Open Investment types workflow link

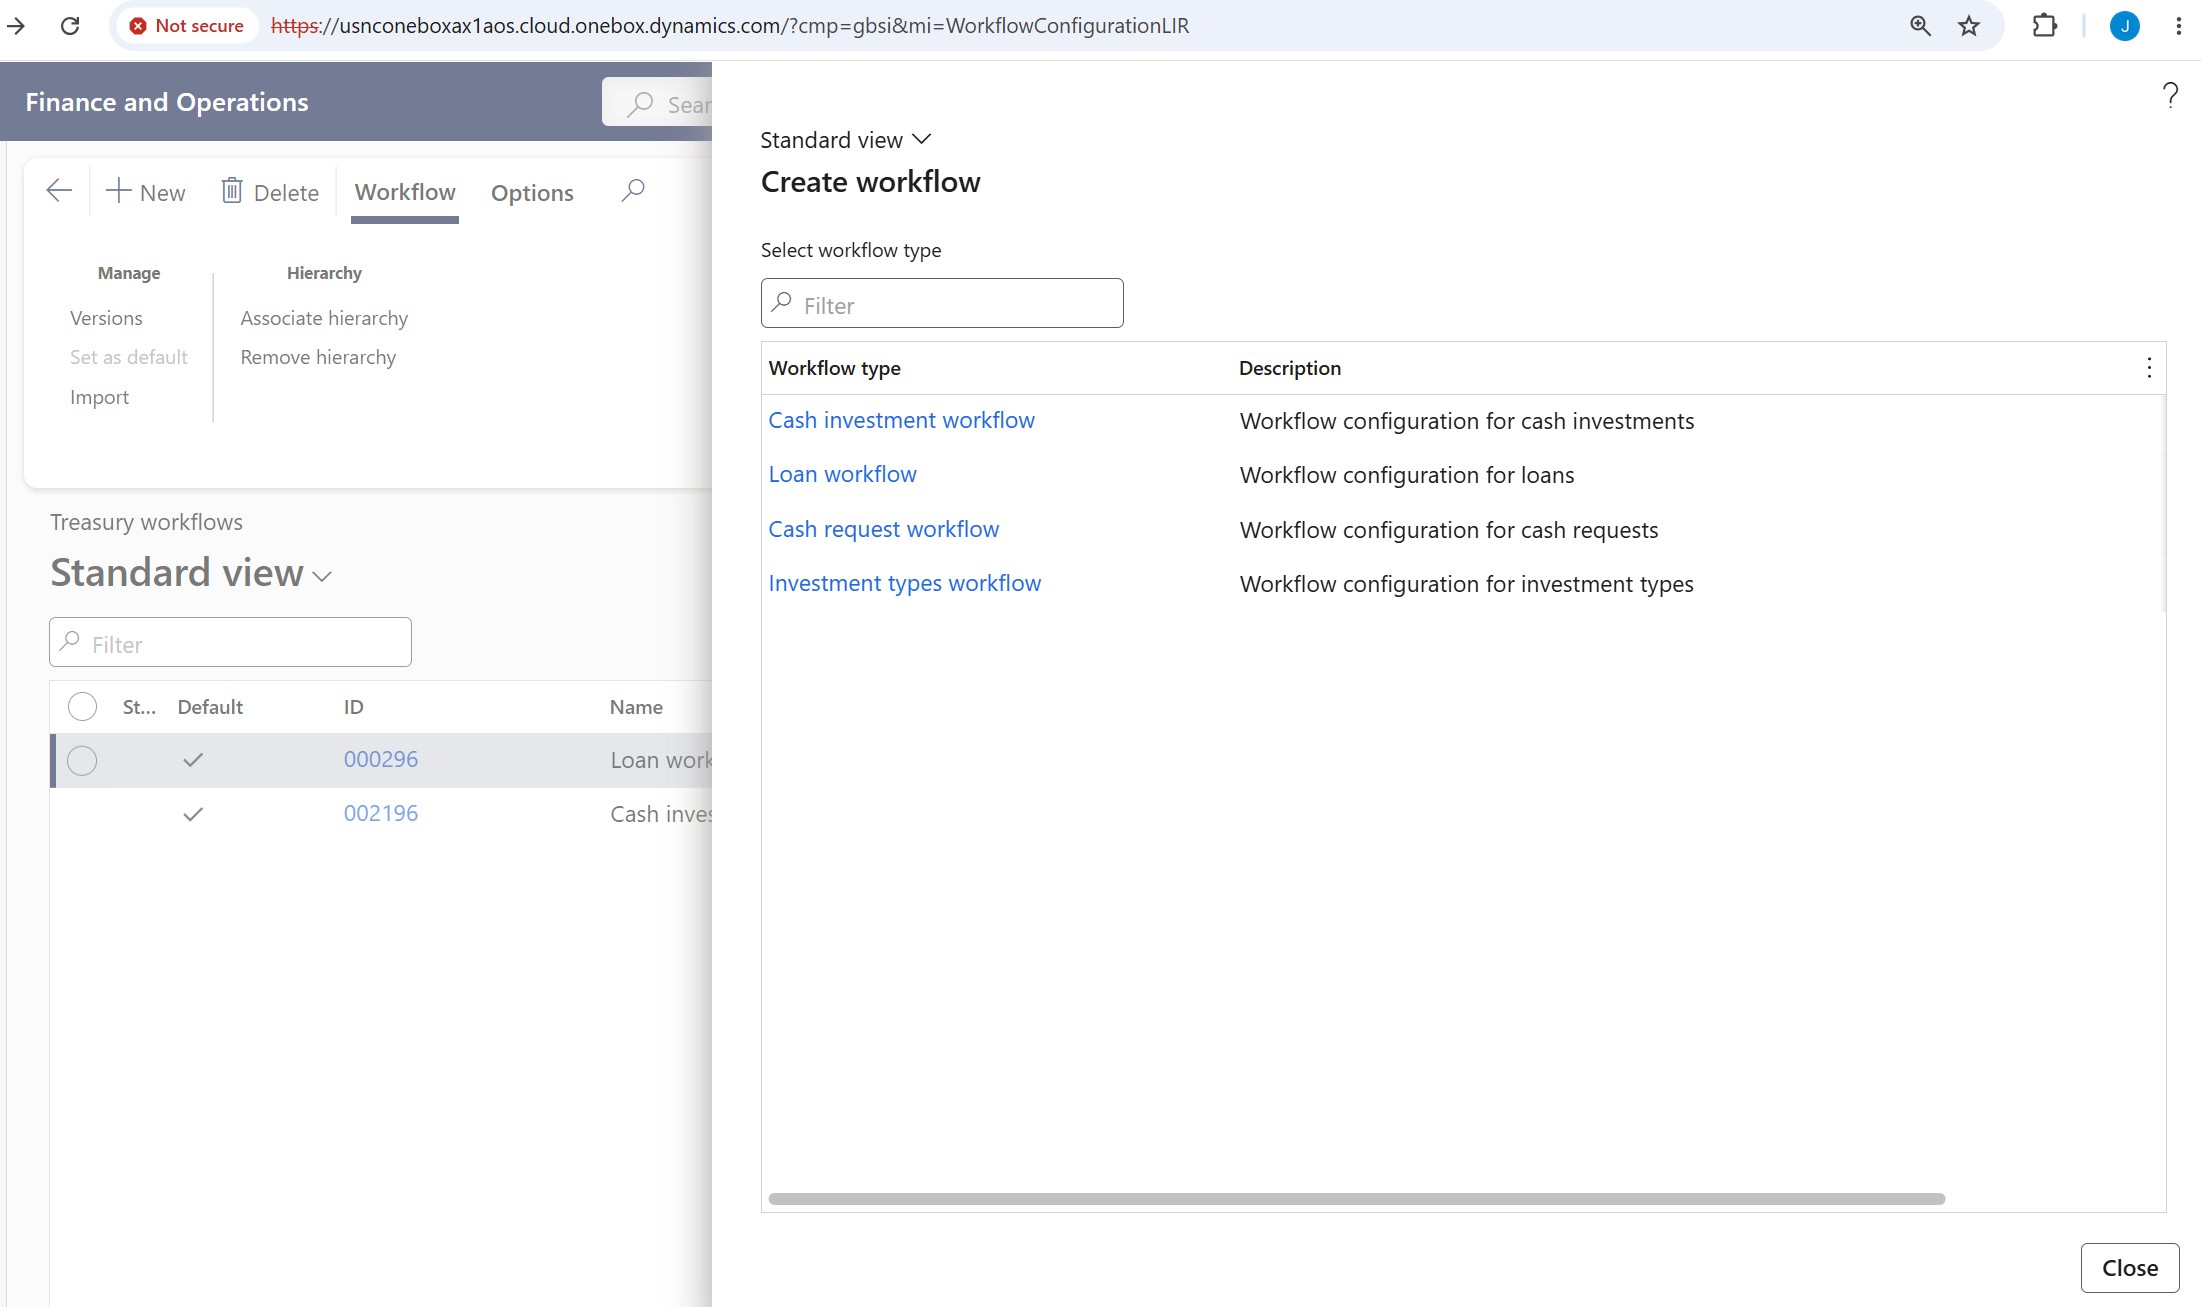coord(904,583)
